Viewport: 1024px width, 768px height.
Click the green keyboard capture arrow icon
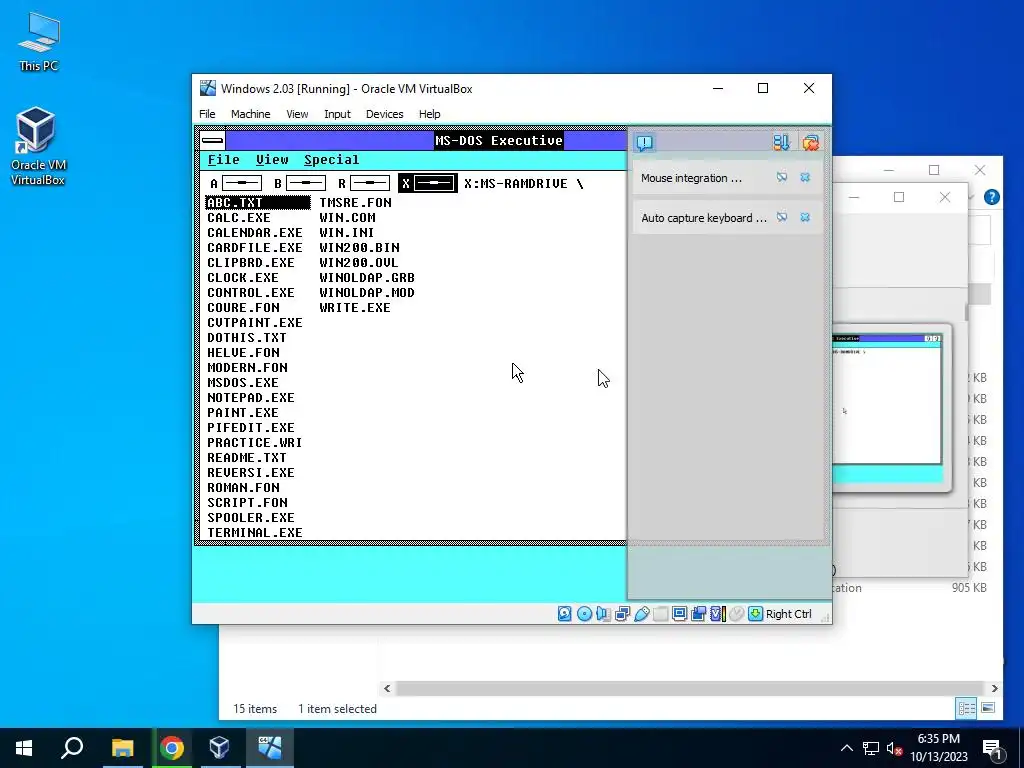pos(755,614)
